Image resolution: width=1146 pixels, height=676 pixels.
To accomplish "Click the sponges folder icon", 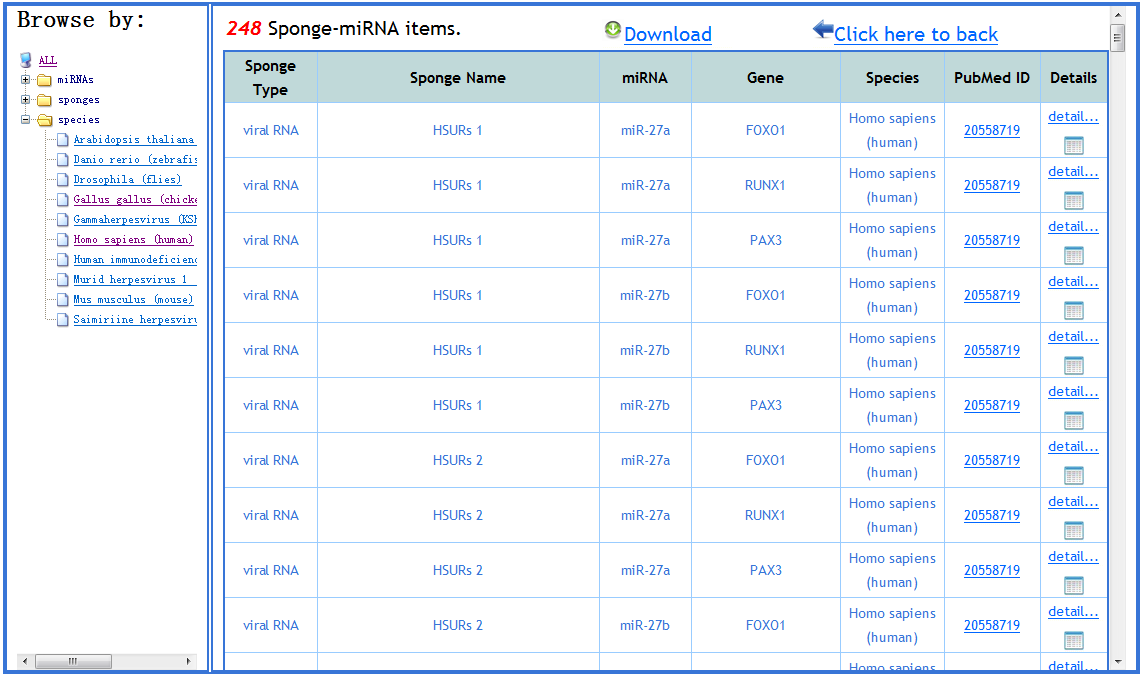I will point(44,100).
